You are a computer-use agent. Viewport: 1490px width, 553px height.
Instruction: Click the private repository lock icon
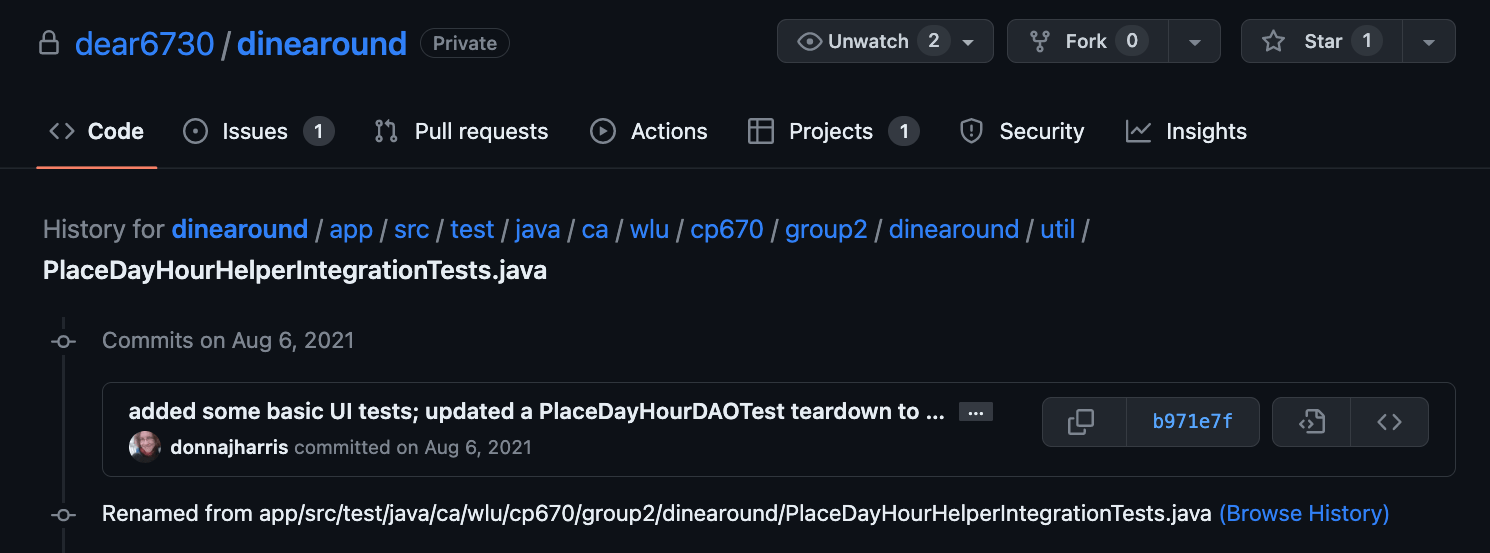[48, 44]
